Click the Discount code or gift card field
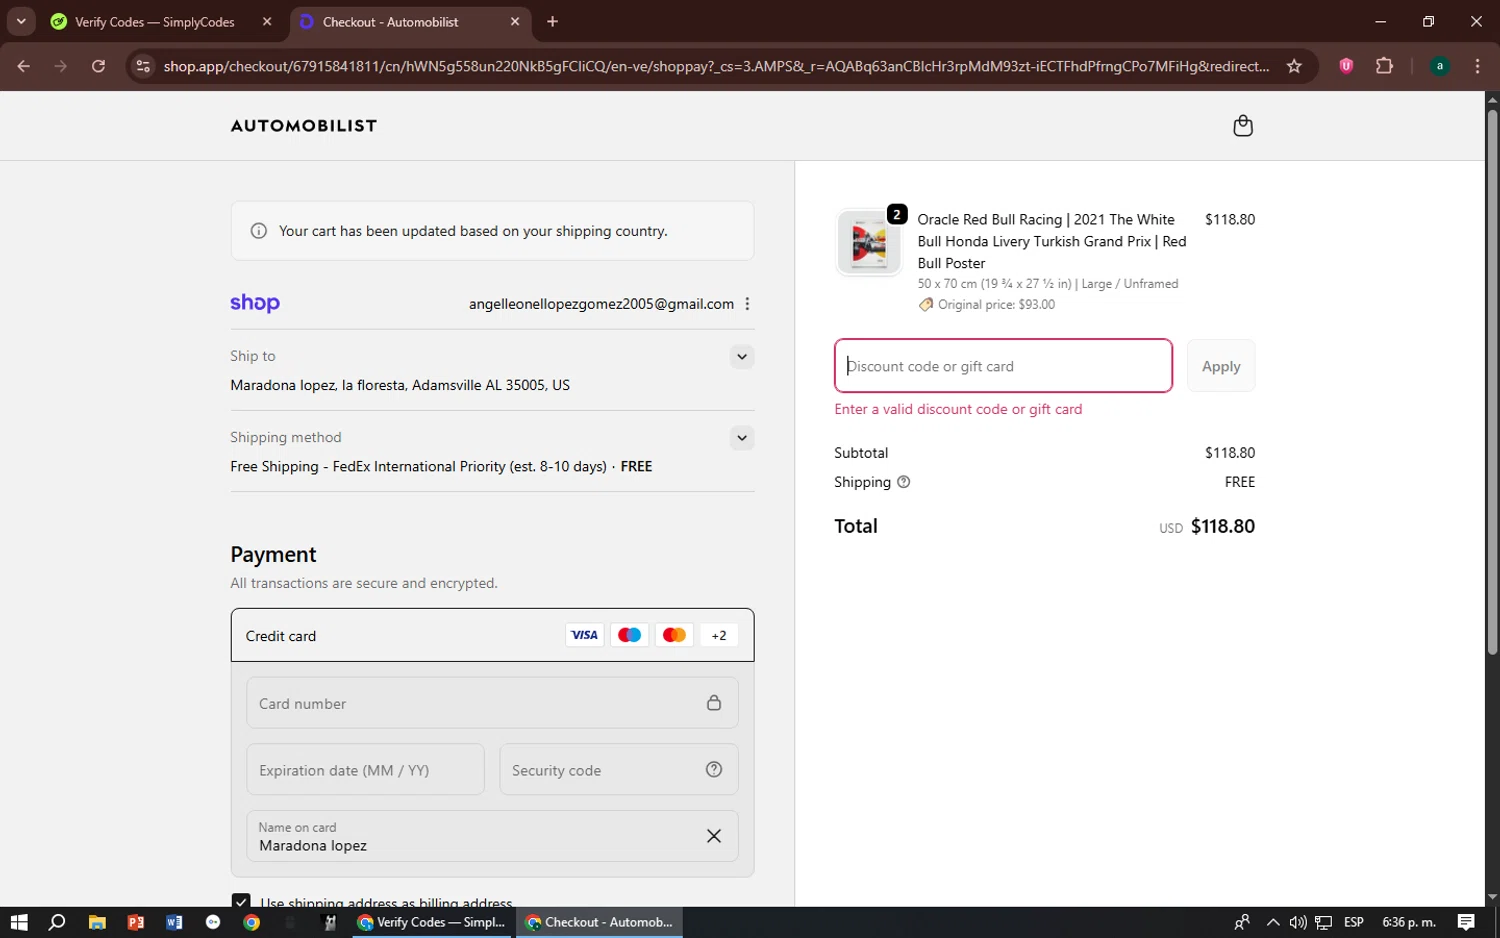The image size is (1500, 938). coord(1003,366)
